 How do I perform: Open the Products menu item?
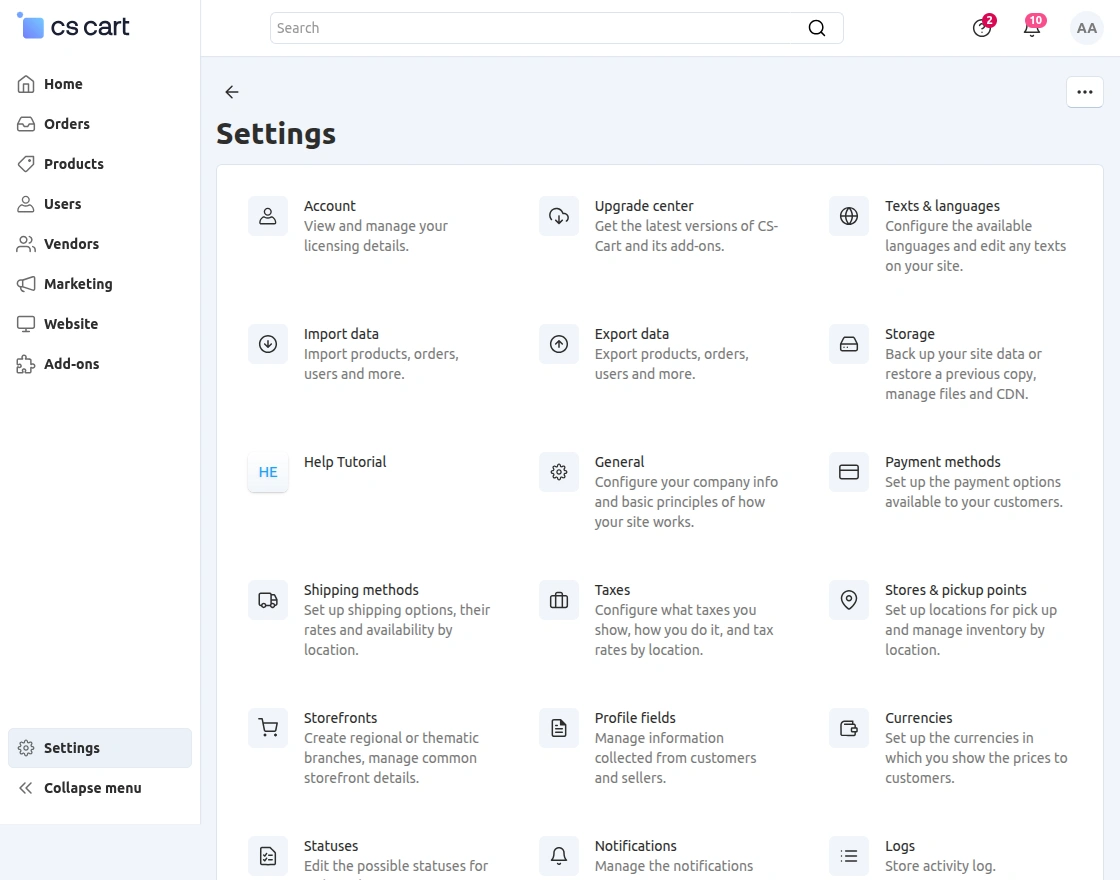pos(100,164)
